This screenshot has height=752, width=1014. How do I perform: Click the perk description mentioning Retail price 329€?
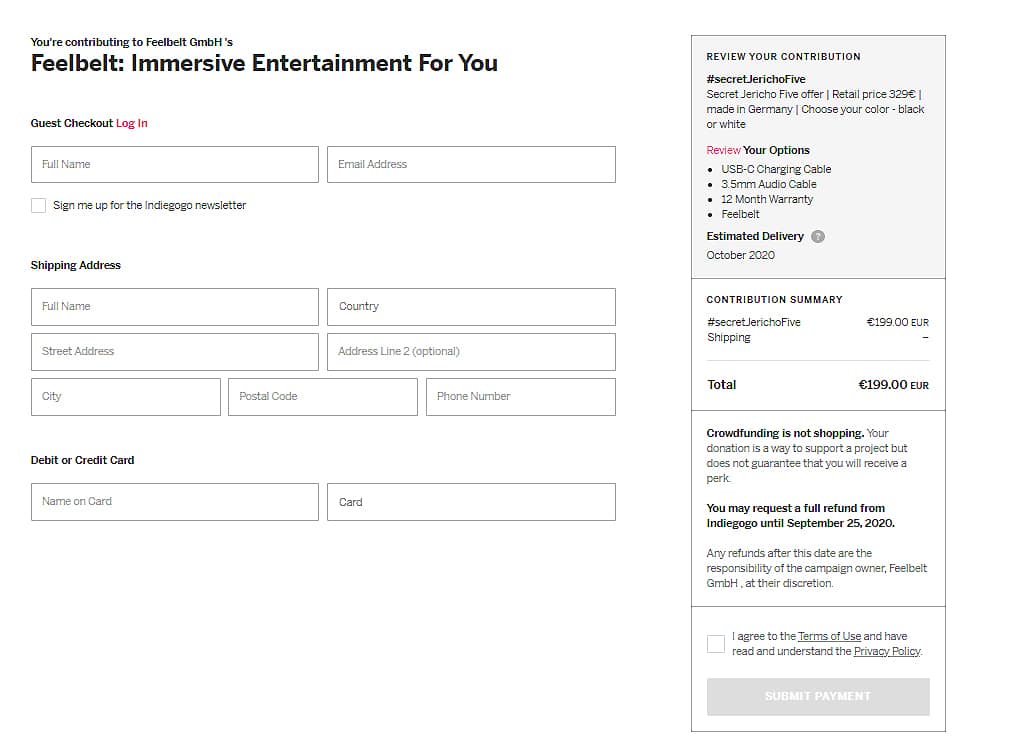click(x=815, y=109)
